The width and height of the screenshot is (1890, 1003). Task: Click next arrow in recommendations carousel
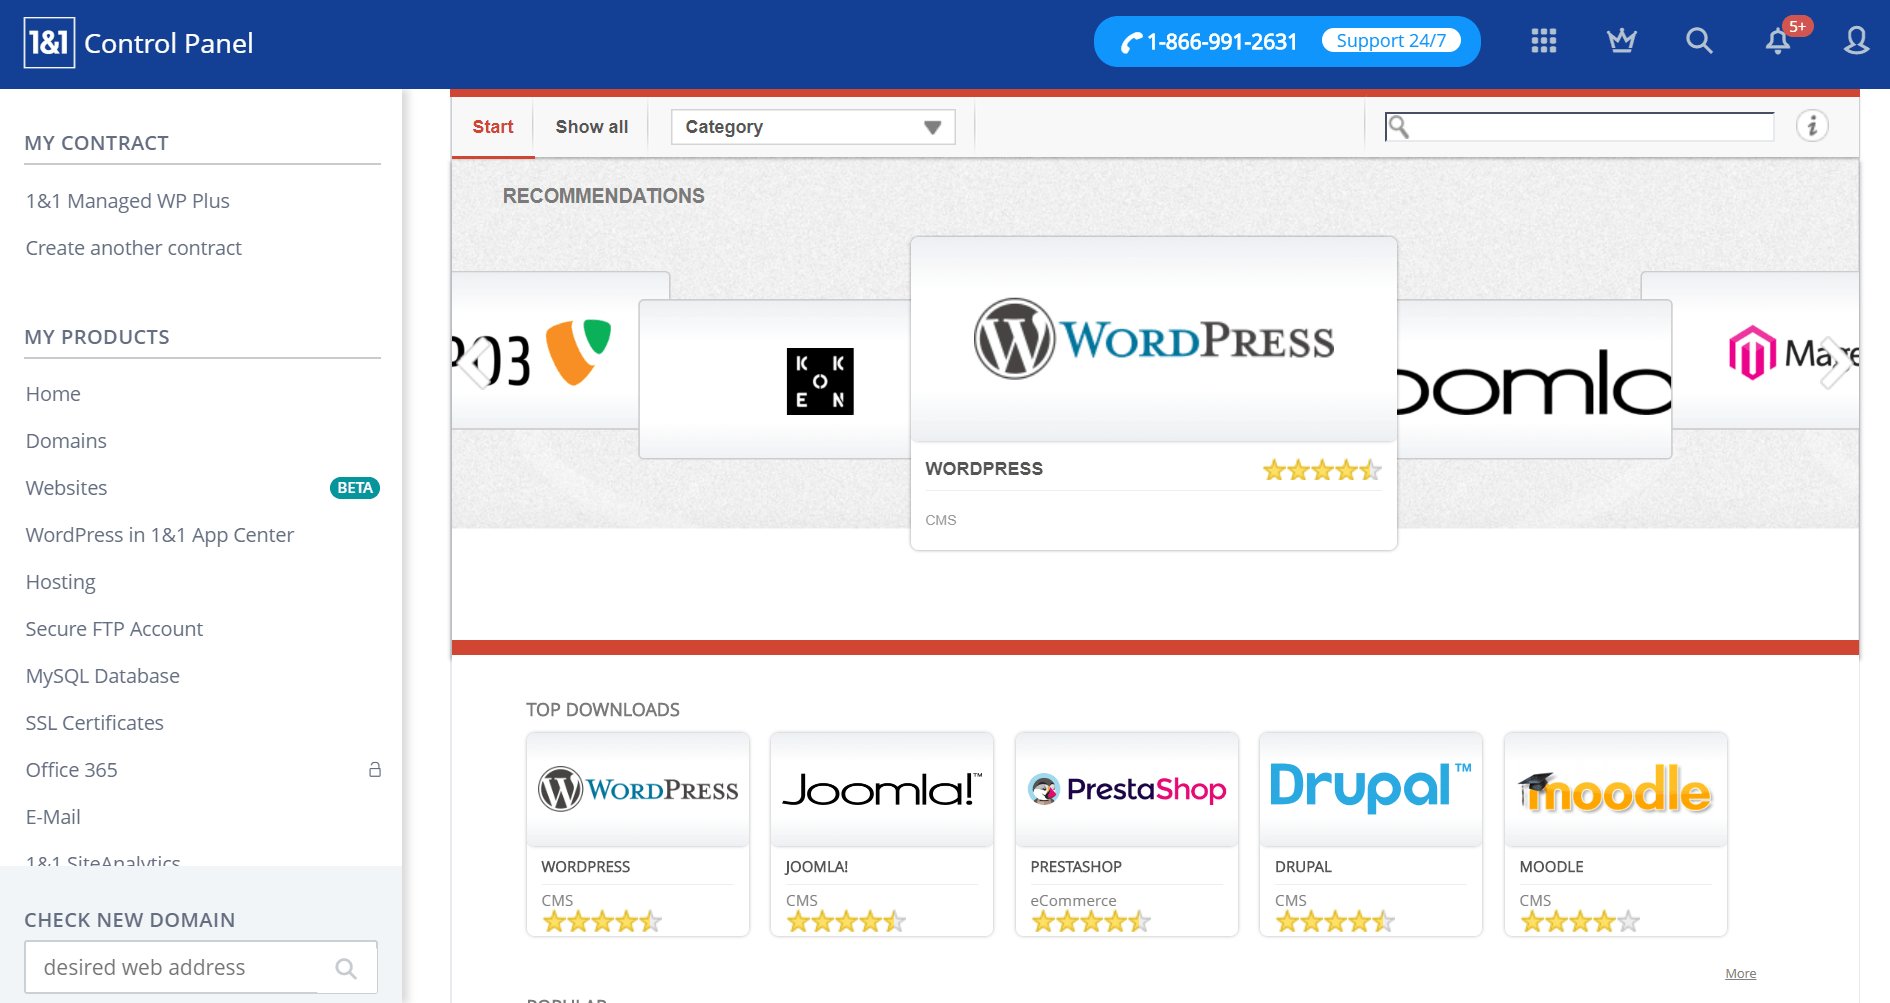point(1837,362)
